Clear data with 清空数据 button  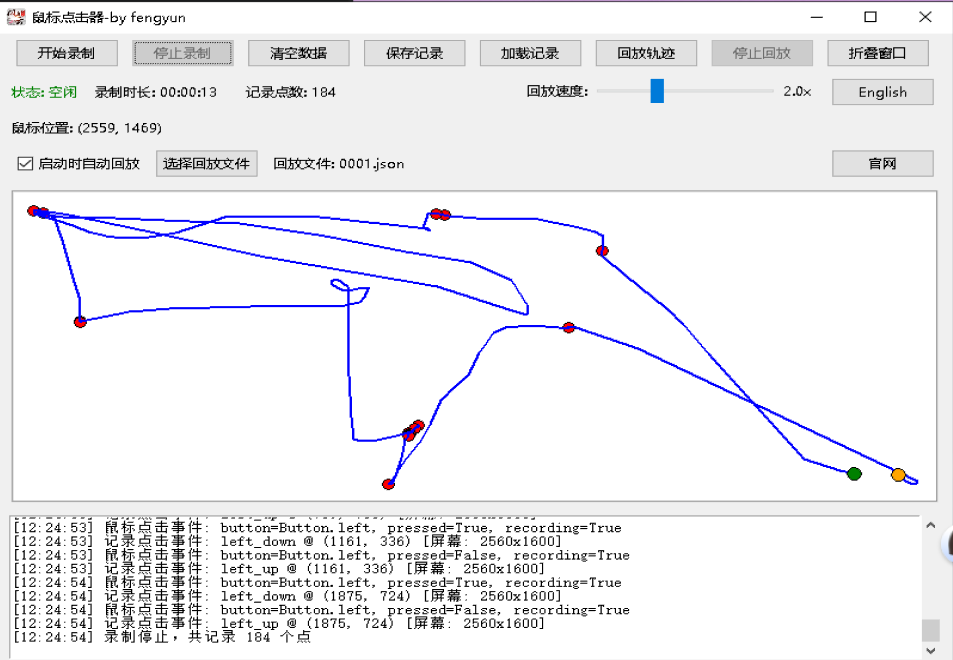[x=298, y=53]
